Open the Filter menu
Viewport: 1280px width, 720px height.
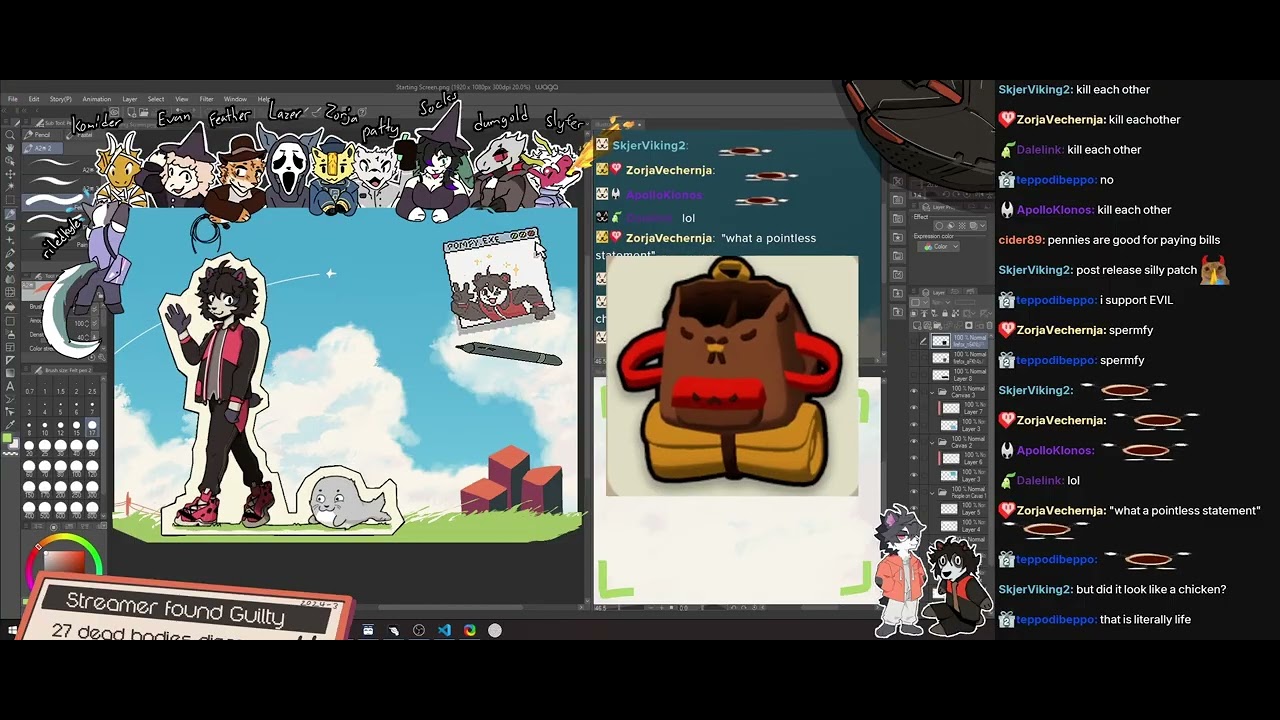coord(206,99)
